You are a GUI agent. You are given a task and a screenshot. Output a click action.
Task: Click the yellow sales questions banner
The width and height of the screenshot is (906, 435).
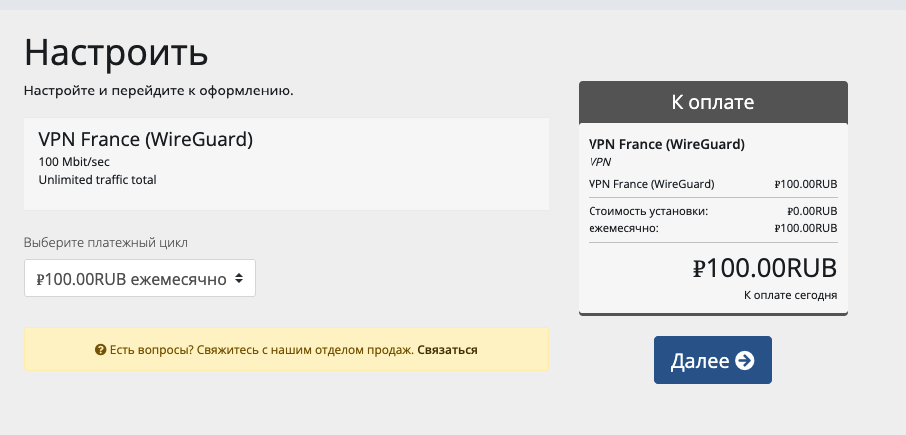286,349
